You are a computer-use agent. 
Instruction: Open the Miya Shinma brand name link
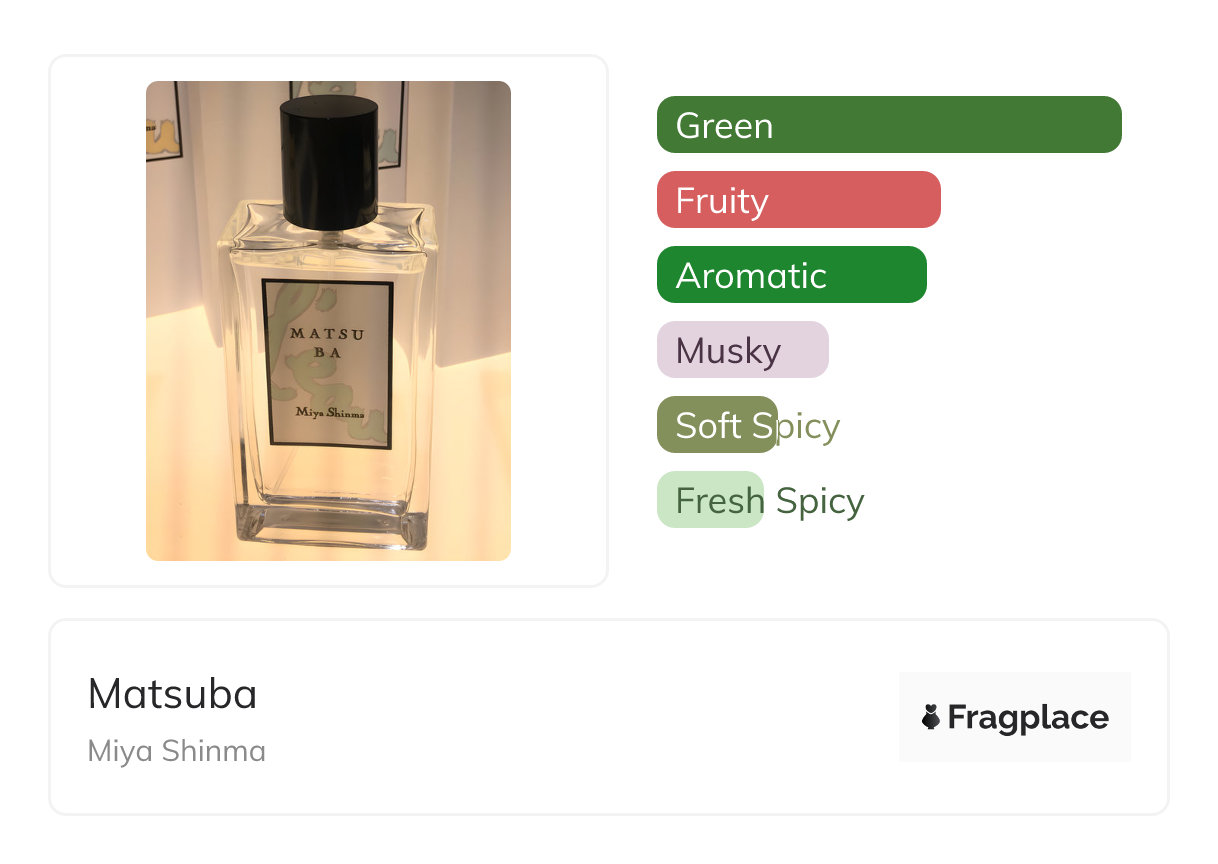point(177,751)
